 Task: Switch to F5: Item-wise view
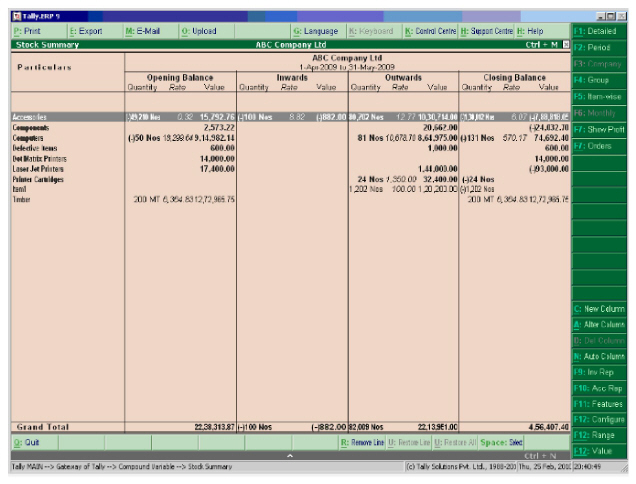[x=599, y=97]
